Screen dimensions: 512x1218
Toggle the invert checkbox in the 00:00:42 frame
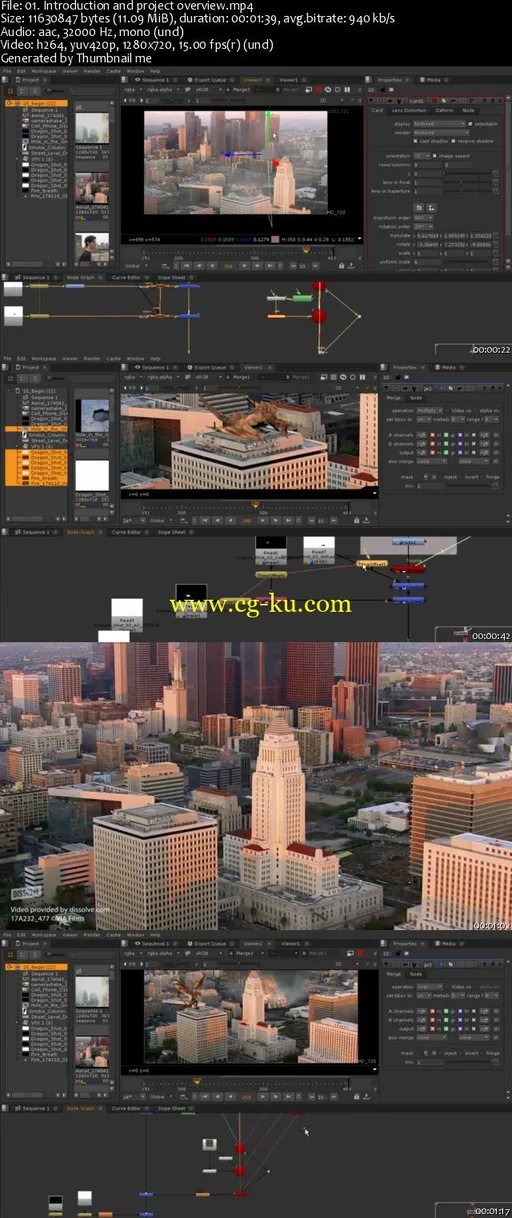point(463,477)
